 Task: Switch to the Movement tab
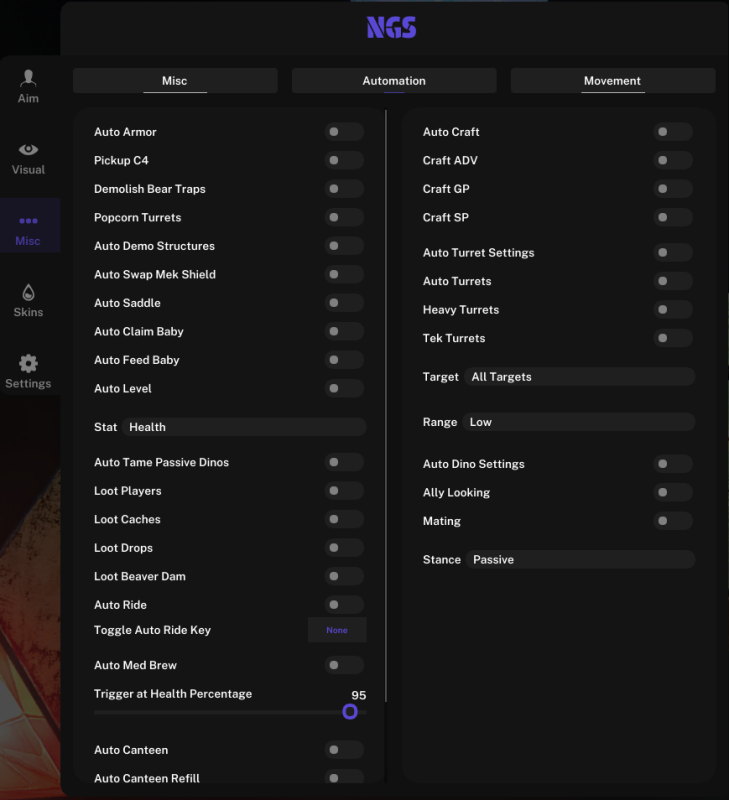click(613, 81)
